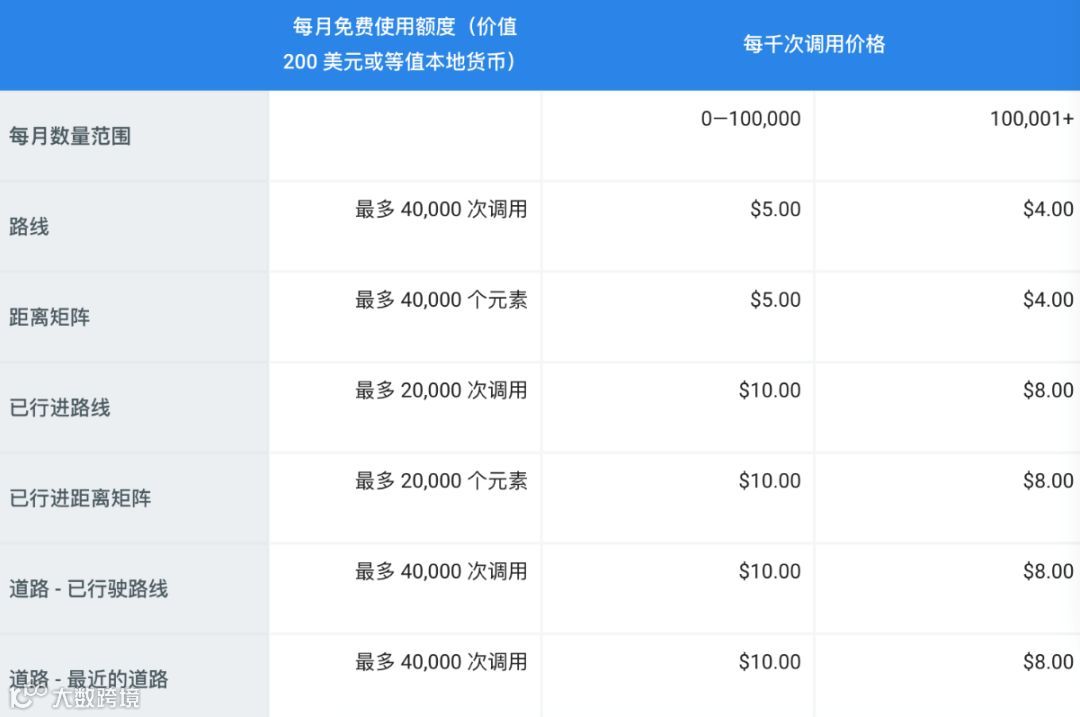
Task: Click the $4.00 price in 距离矩阵 row
Action: (x=1047, y=300)
